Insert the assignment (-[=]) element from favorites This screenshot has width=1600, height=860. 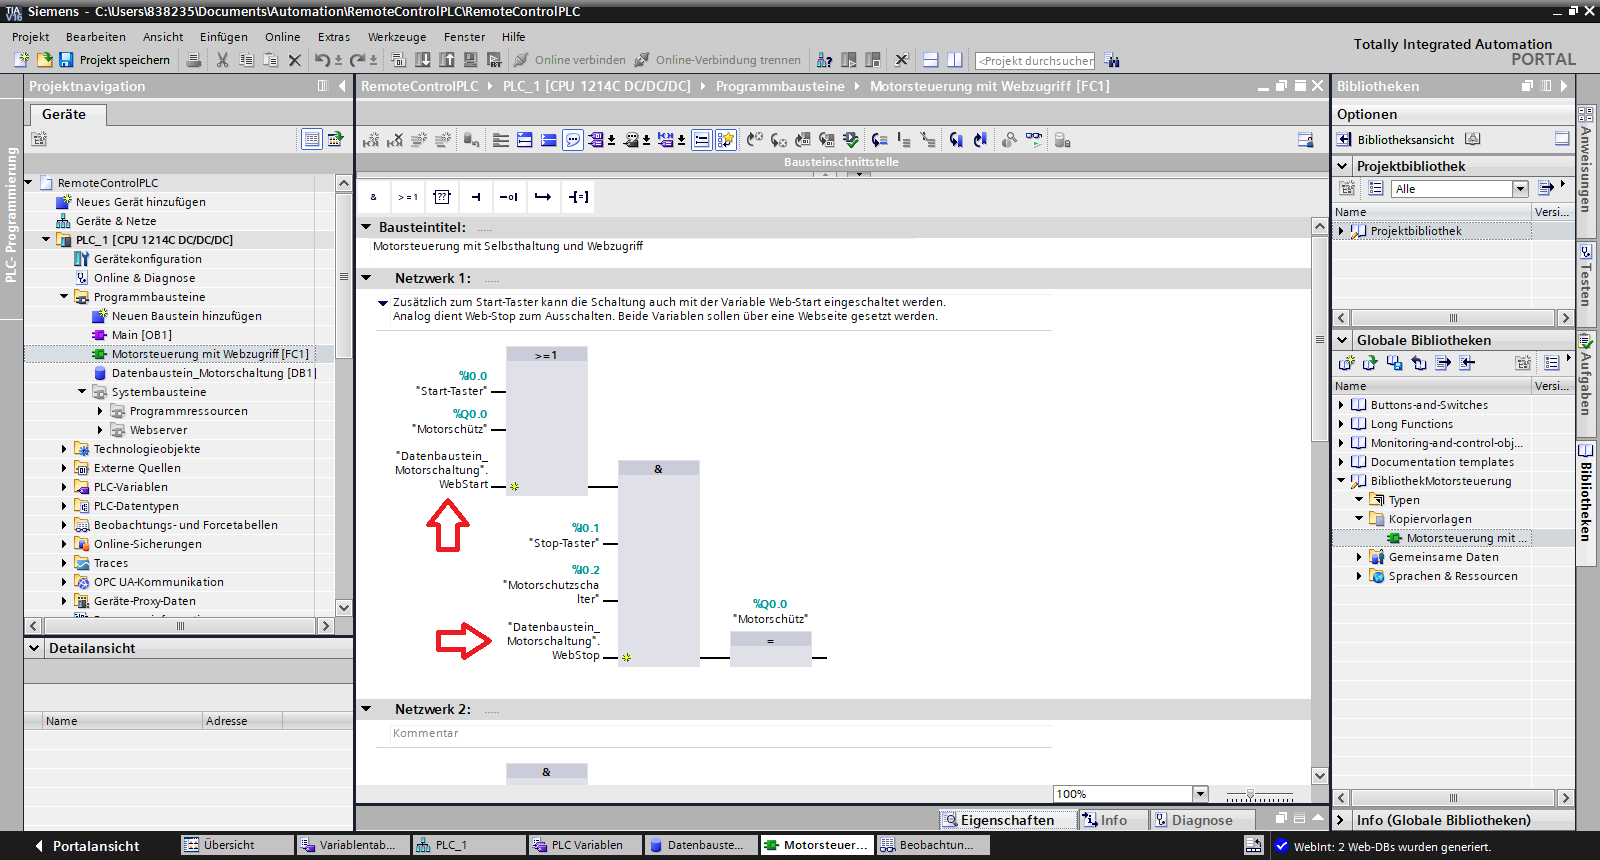(578, 197)
